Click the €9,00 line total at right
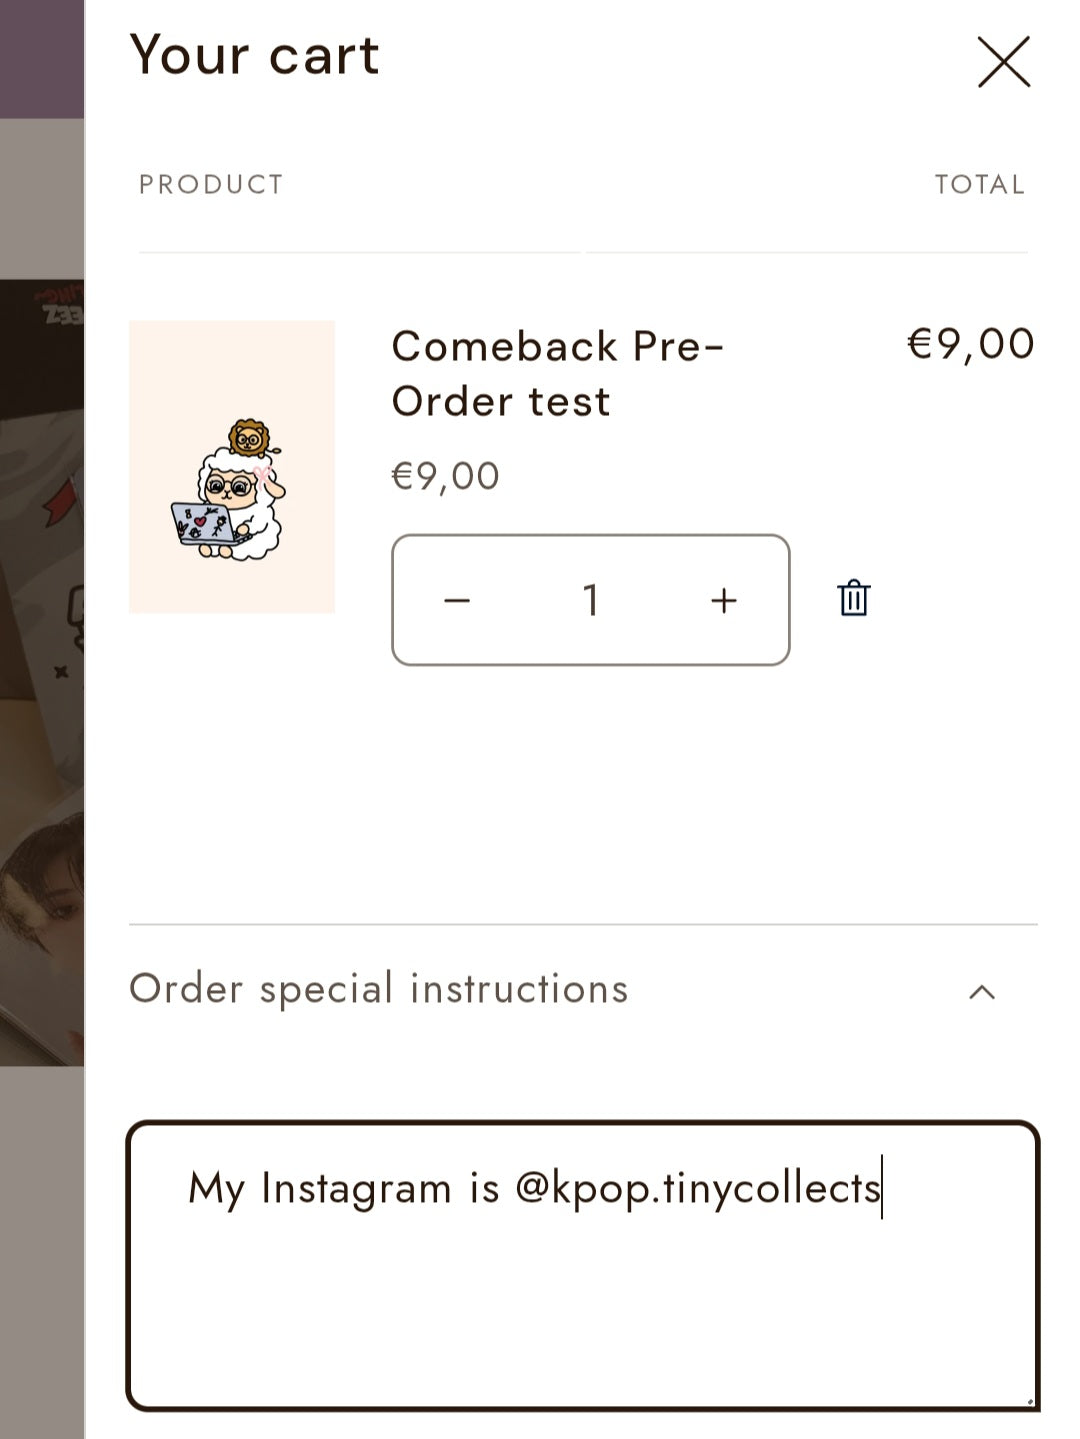1080x1439 pixels. (x=970, y=344)
